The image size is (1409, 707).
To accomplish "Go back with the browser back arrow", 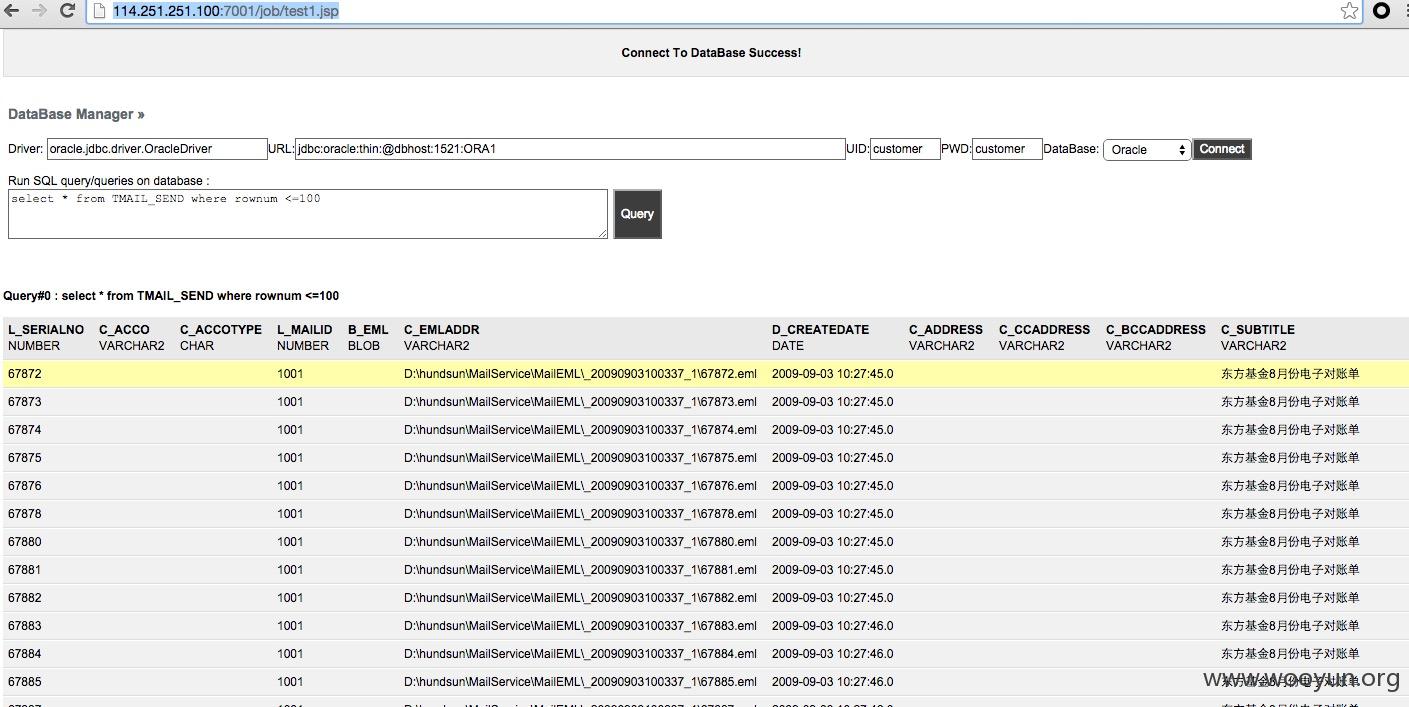I will click(x=12, y=11).
